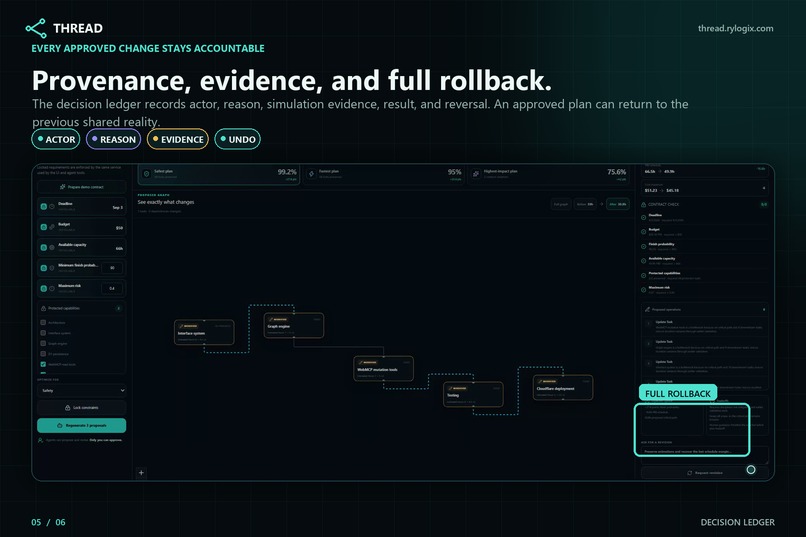This screenshot has width=806, height=537.
Task: Click the Thread share-nodes logo icon
Action: (36, 29)
